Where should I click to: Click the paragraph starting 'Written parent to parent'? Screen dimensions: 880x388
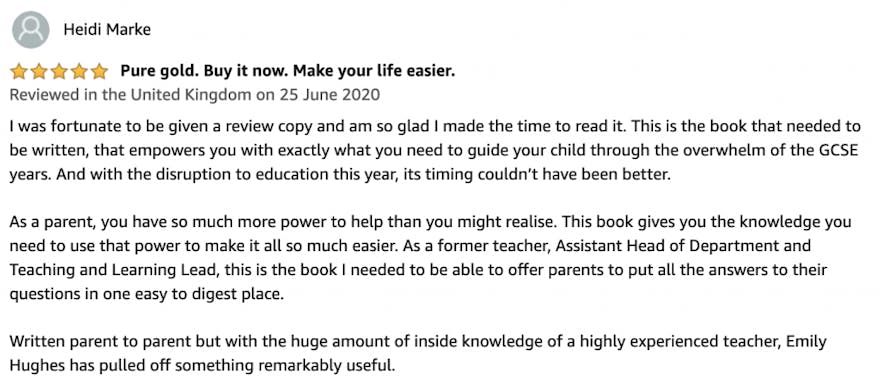(418, 354)
